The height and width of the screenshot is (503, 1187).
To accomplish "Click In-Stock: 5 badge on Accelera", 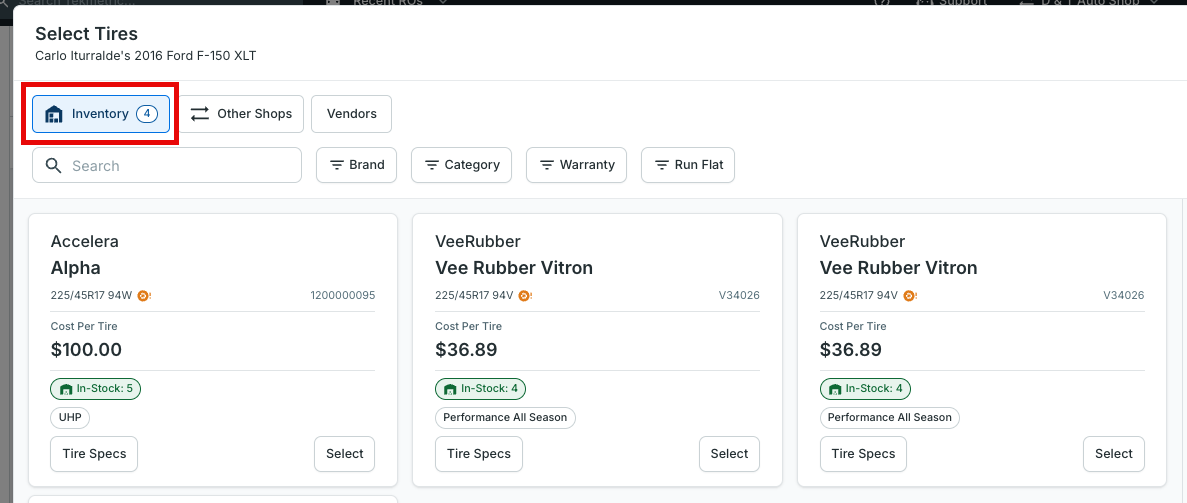I will click(95, 389).
